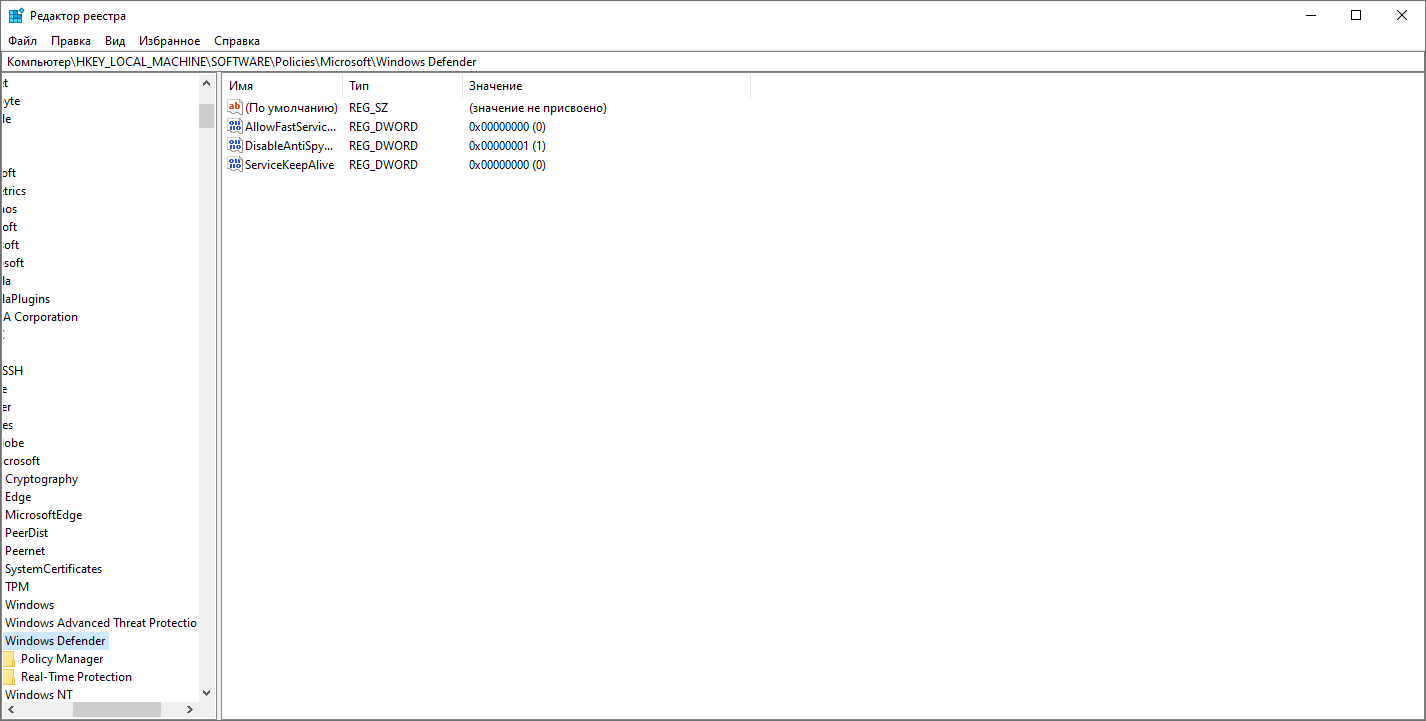Select the MicrosoftEdge tree key
Screen dimensions: 1426x721
coord(44,515)
